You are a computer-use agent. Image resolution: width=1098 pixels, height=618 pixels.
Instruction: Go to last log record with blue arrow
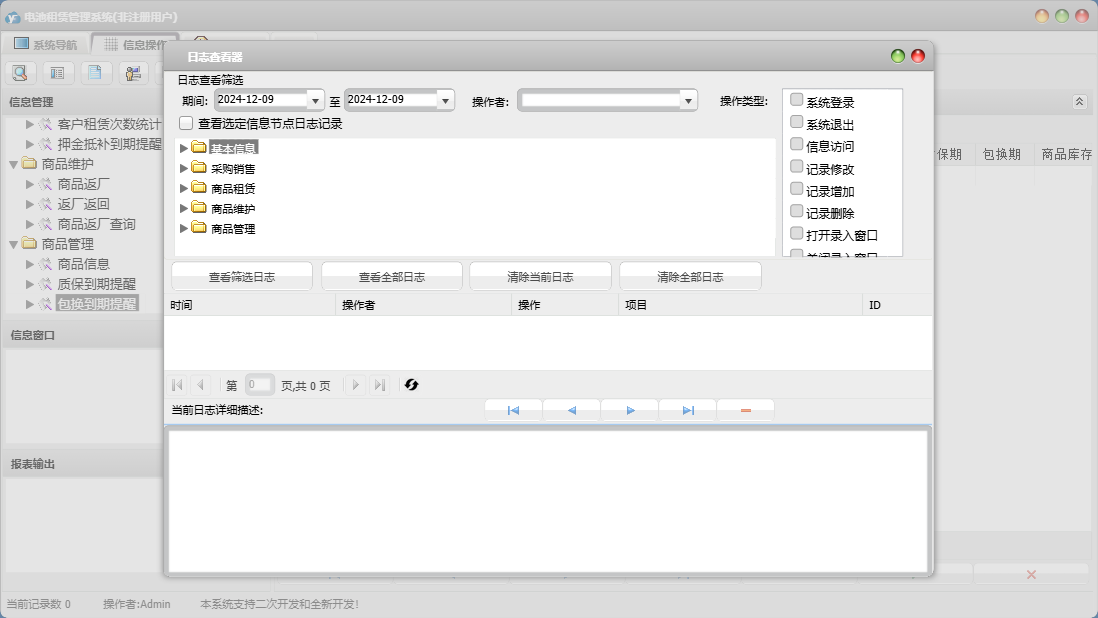(688, 410)
